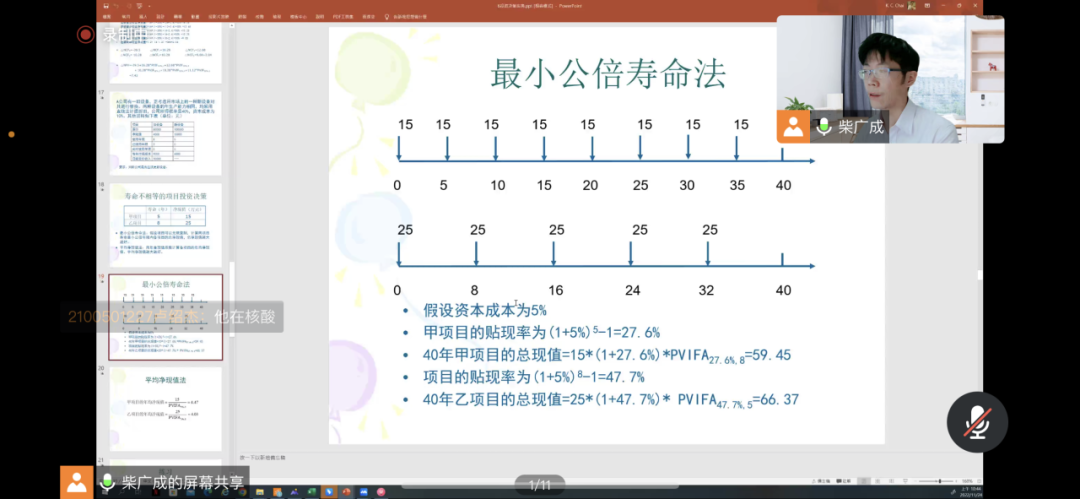Click the 160% zoom level value
This screenshot has width=1080, height=499.
click(x=967, y=481)
